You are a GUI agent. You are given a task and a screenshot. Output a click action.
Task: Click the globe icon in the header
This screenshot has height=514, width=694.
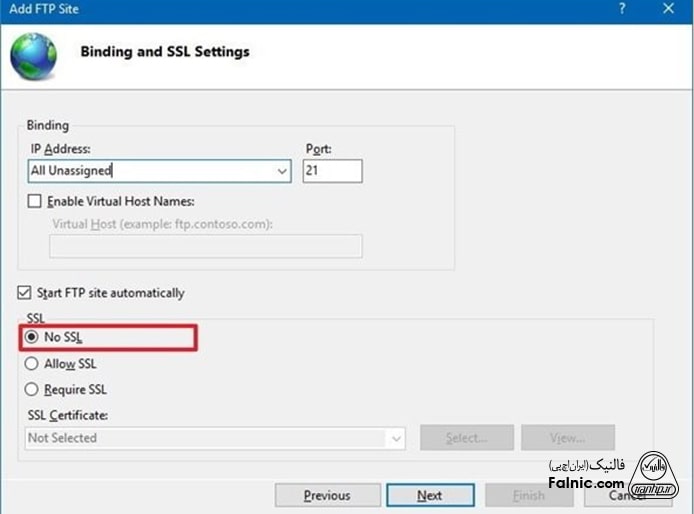(x=33, y=56)
